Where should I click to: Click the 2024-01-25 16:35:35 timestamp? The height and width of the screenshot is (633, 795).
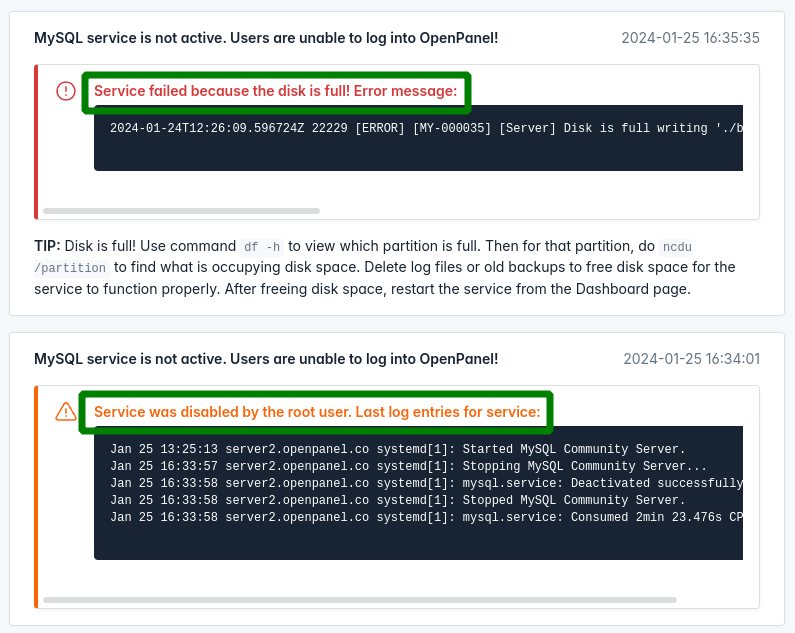tap(690, 38)
